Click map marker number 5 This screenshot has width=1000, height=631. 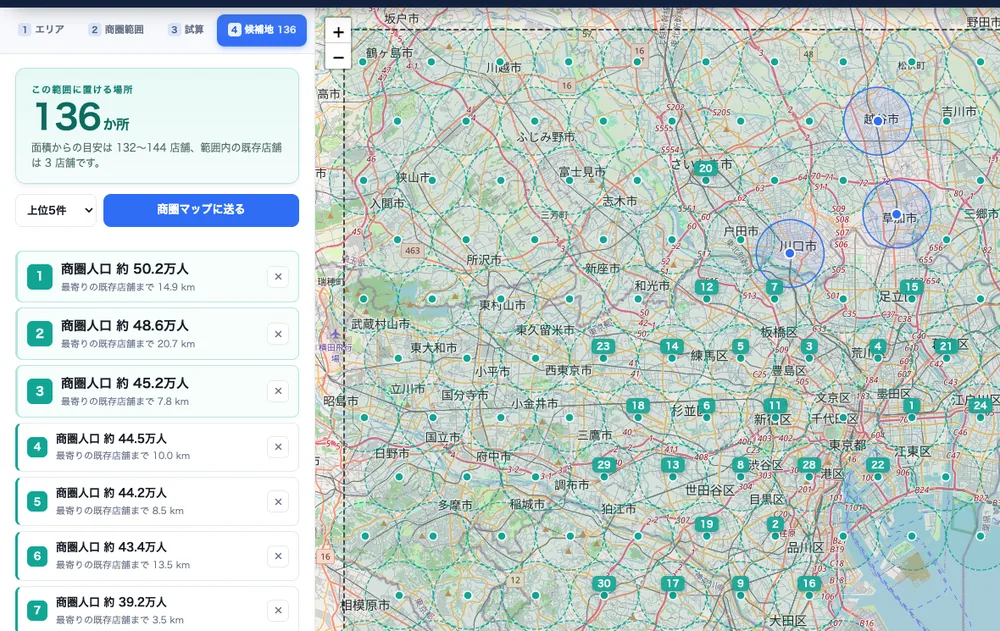(740, 346)
